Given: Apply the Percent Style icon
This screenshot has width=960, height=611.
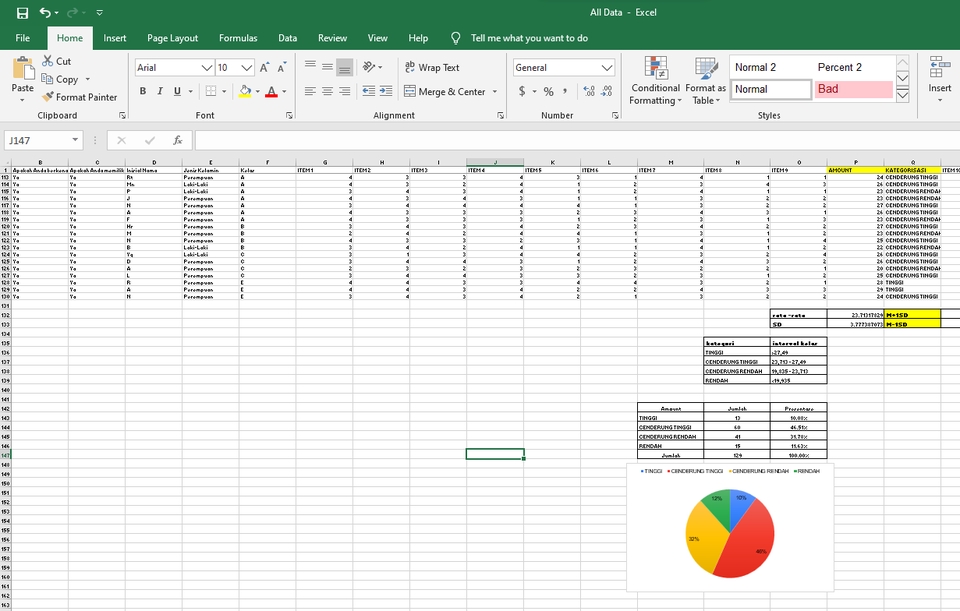Looking at the screenshot, I should click(546, 91).
